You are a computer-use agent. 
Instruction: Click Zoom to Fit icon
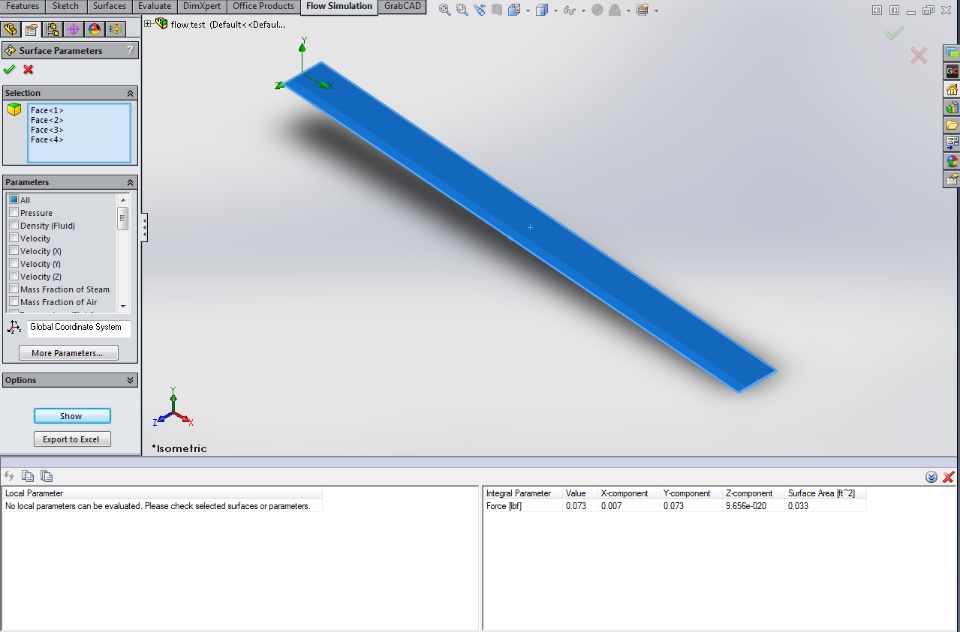tap(444, 10)
